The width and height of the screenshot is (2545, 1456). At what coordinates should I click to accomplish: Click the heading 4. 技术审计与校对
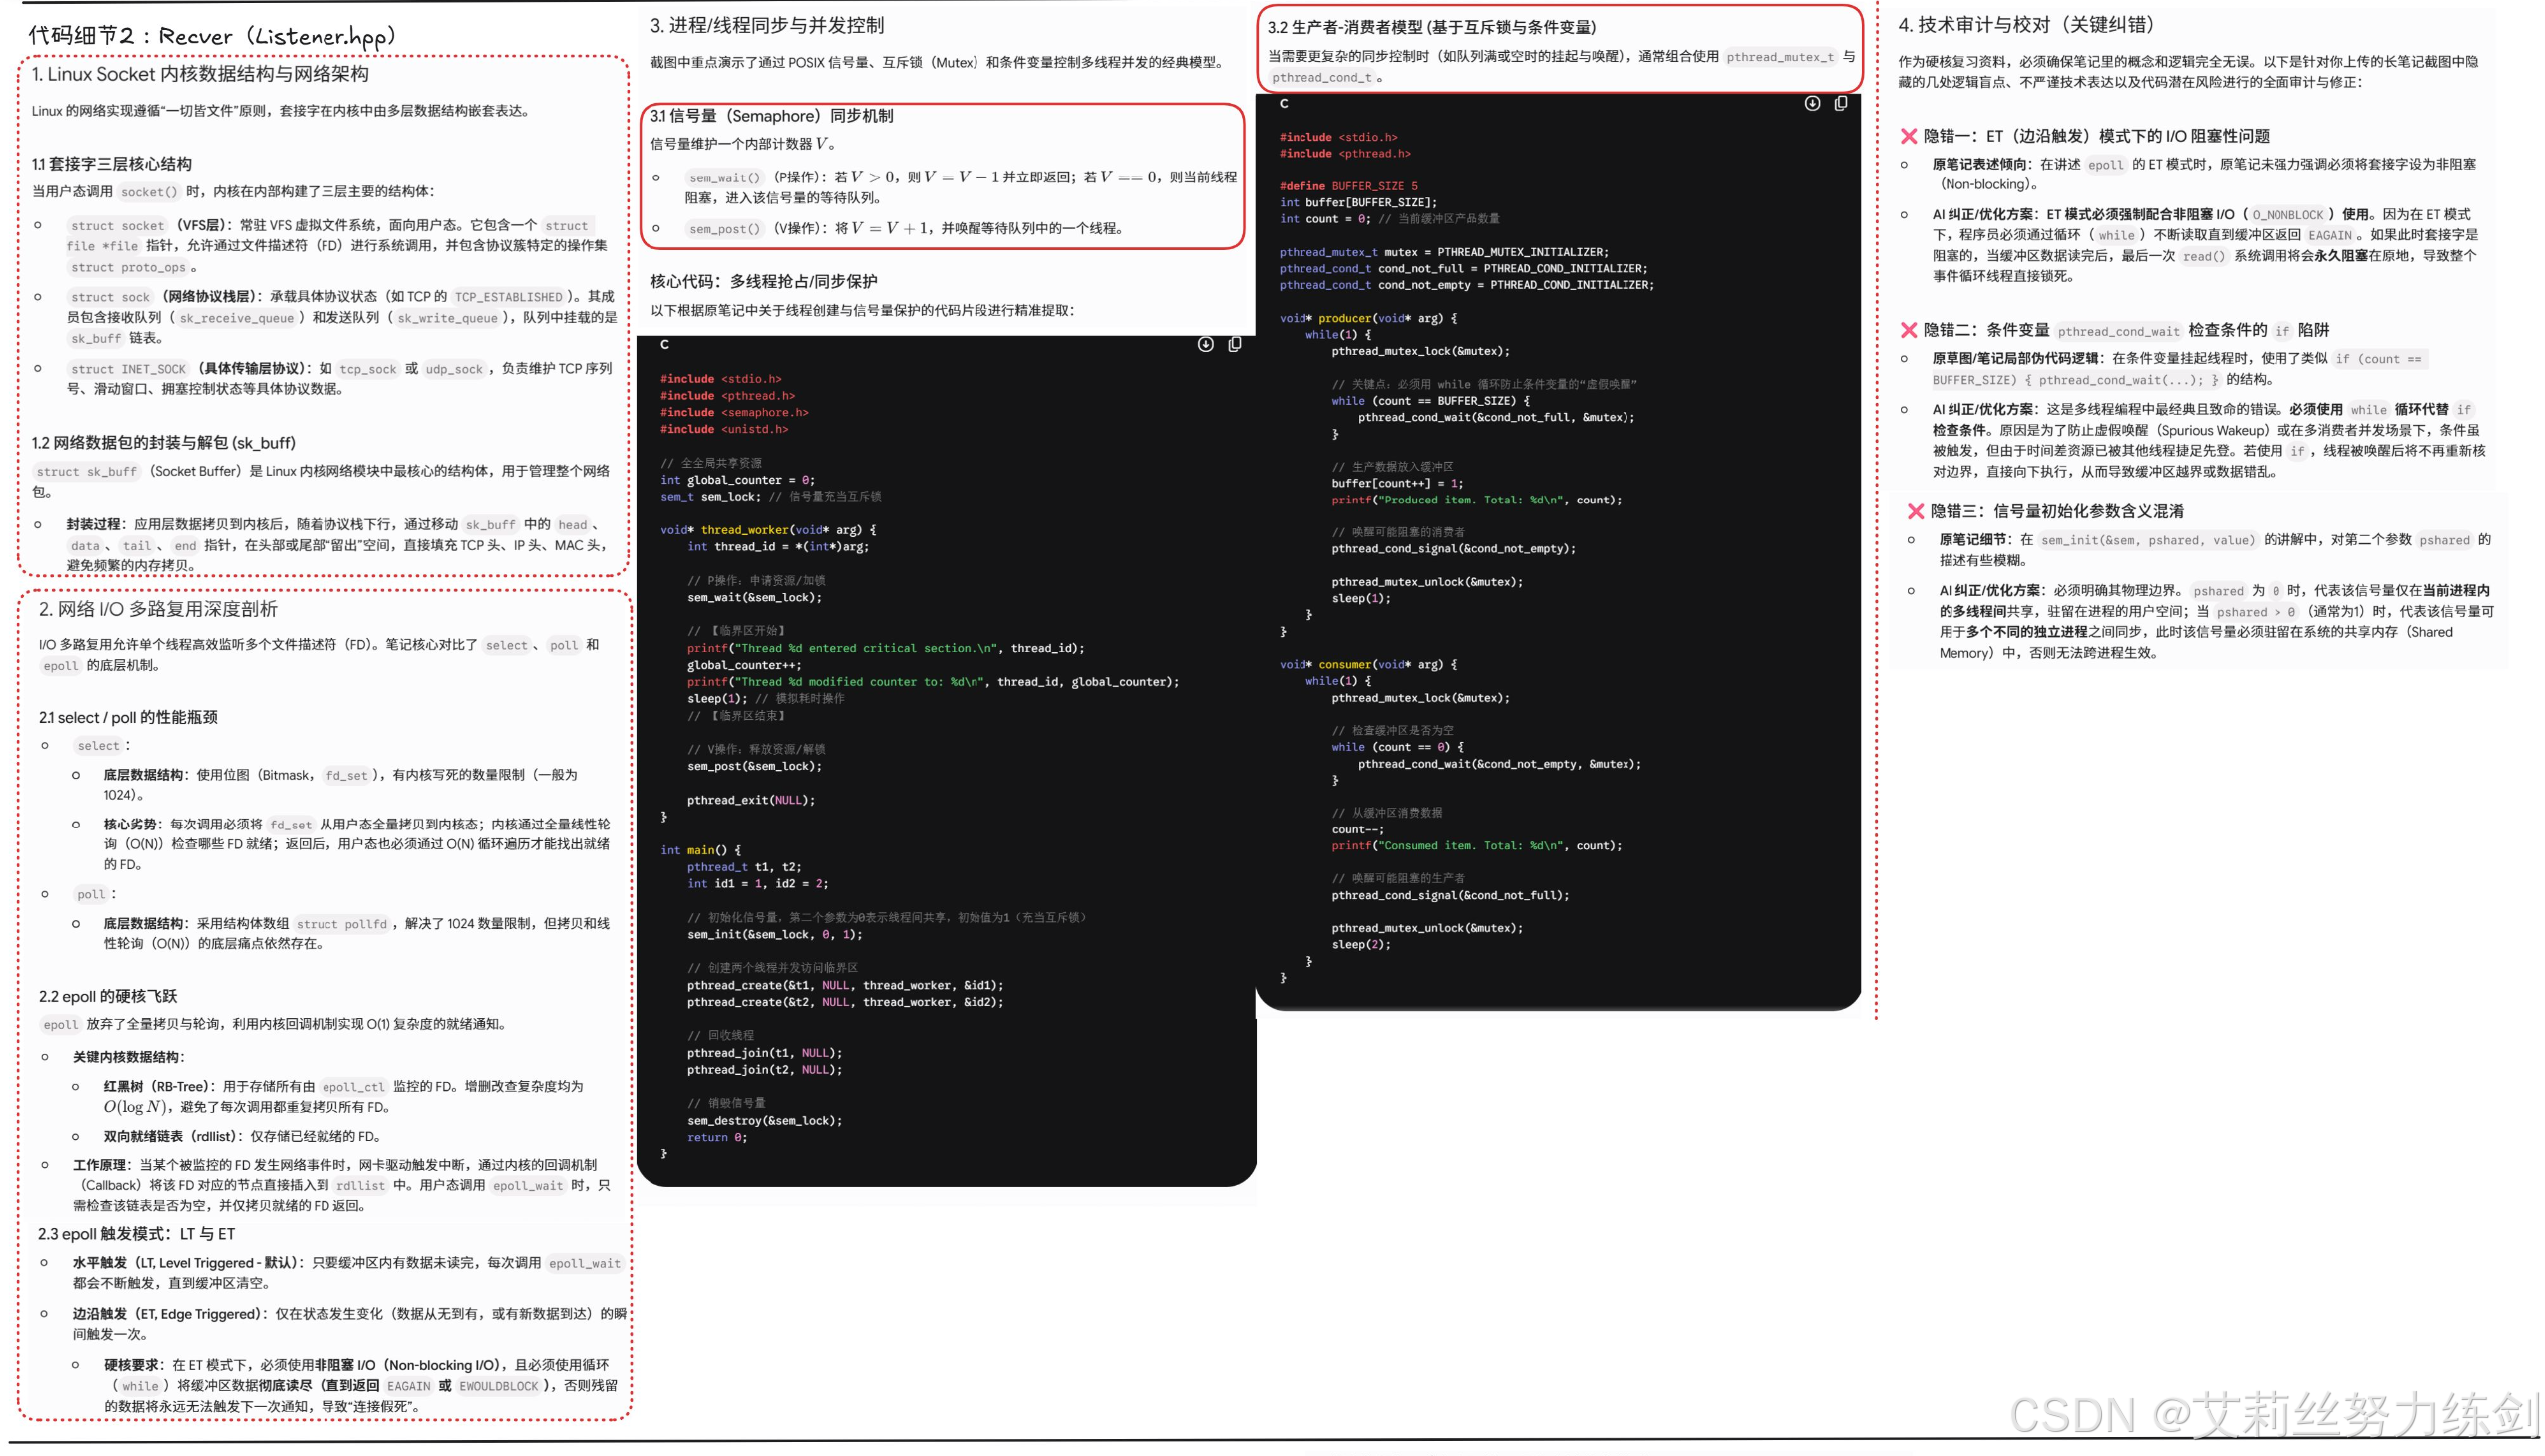tap(2025, 25)
